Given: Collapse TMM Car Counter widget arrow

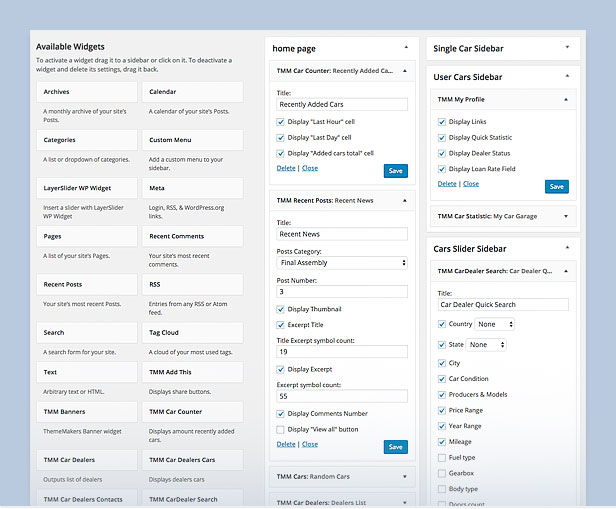Looking at the screenshot, I should coord(403,71).
